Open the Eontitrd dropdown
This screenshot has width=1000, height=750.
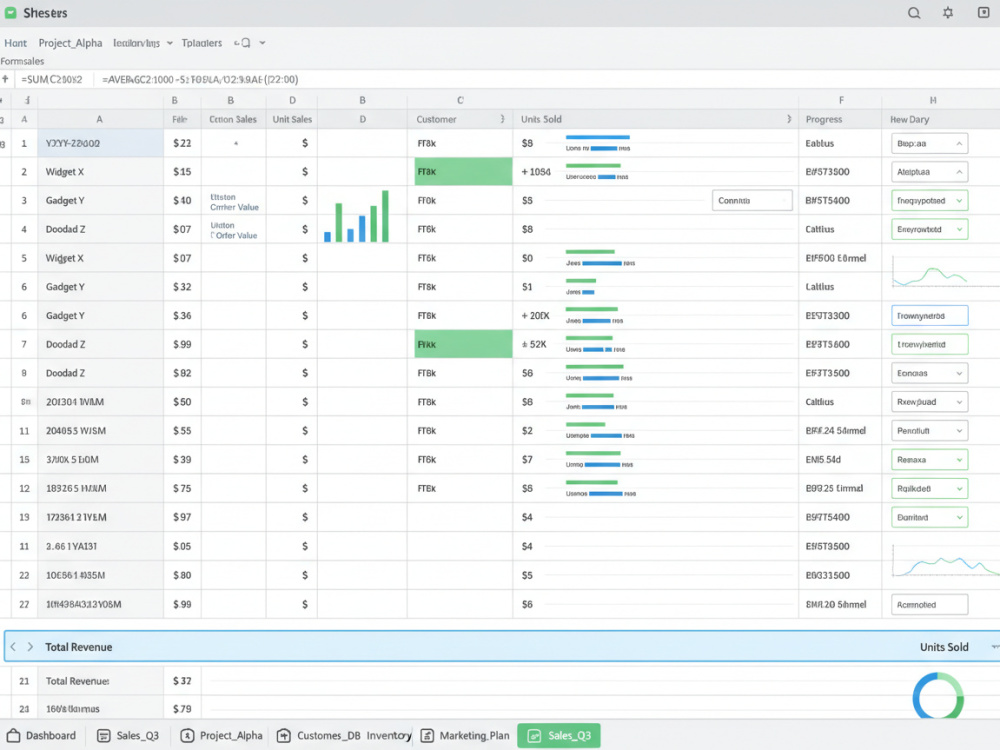[x=929, y=517]
